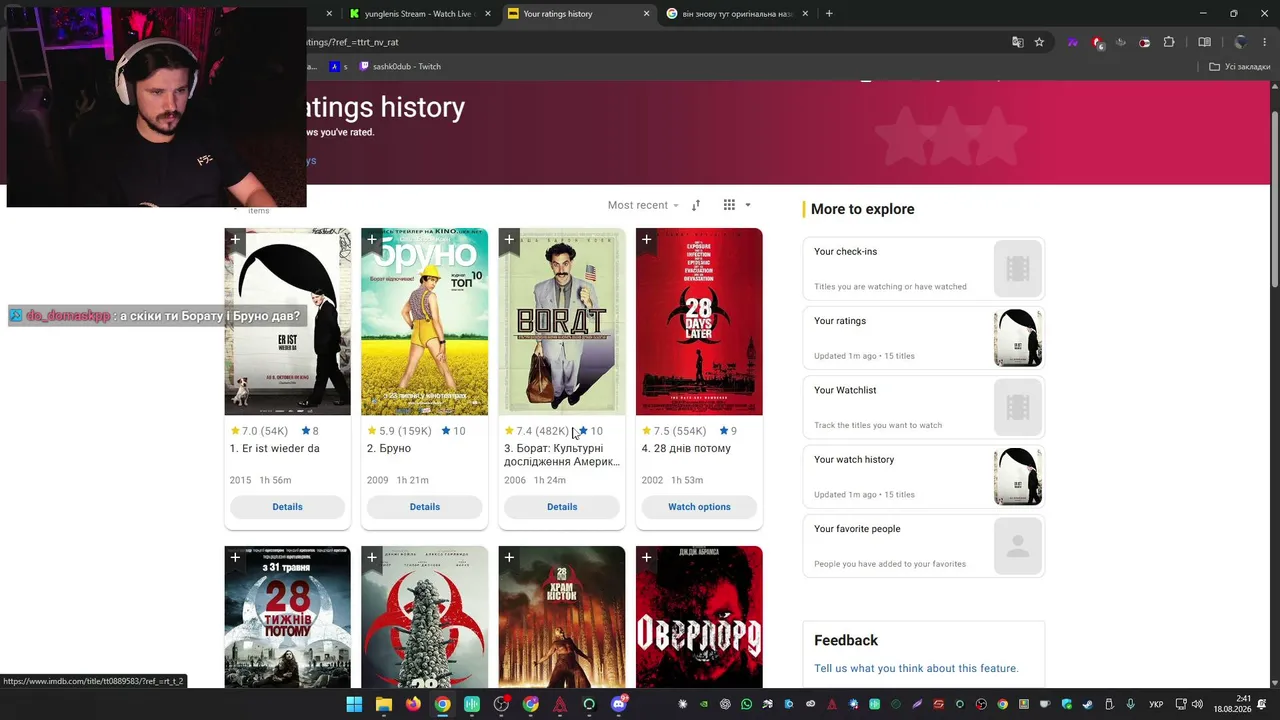Open the Tell us what you think link
The height and width of the screenshot is (720, 1280).
[x=916, y=668]
